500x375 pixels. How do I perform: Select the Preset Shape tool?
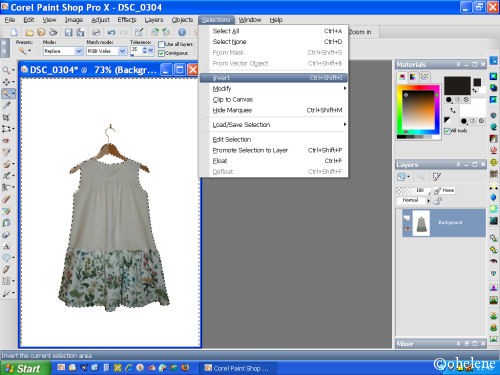6,258
